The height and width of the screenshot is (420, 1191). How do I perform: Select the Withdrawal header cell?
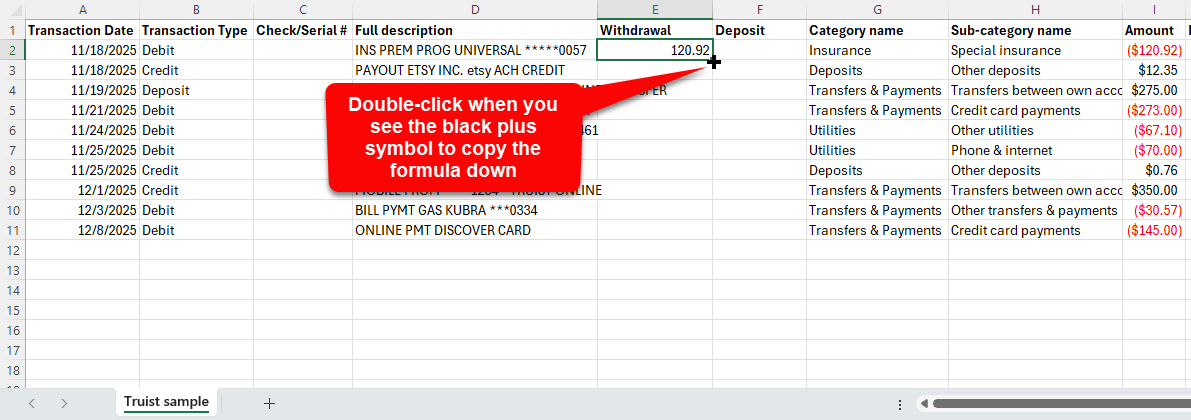(x=654, y=30)
